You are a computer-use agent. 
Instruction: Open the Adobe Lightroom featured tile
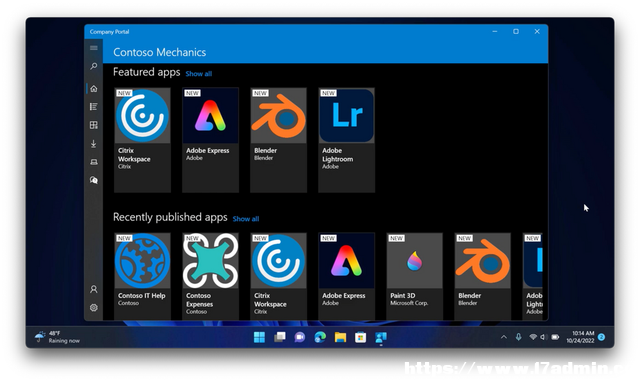point(347,140)
